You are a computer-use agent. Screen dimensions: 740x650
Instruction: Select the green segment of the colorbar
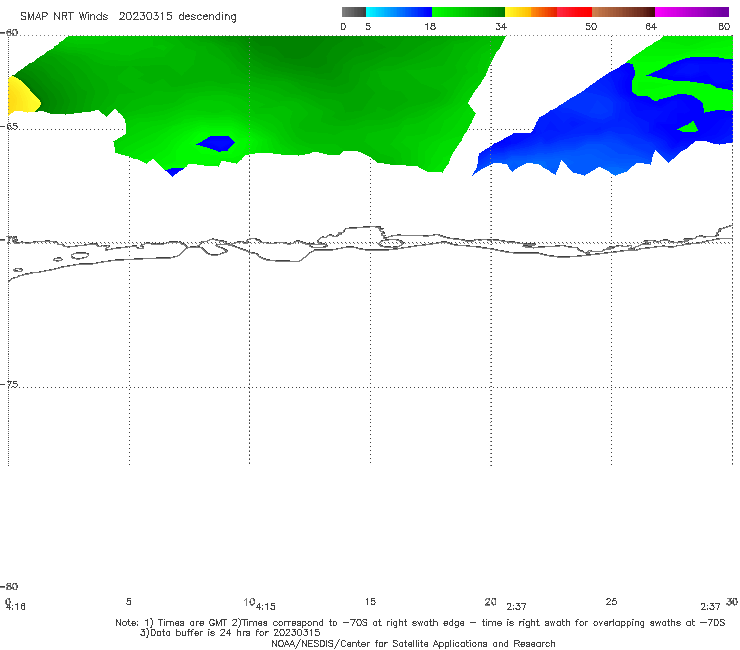tap(468, 12)
